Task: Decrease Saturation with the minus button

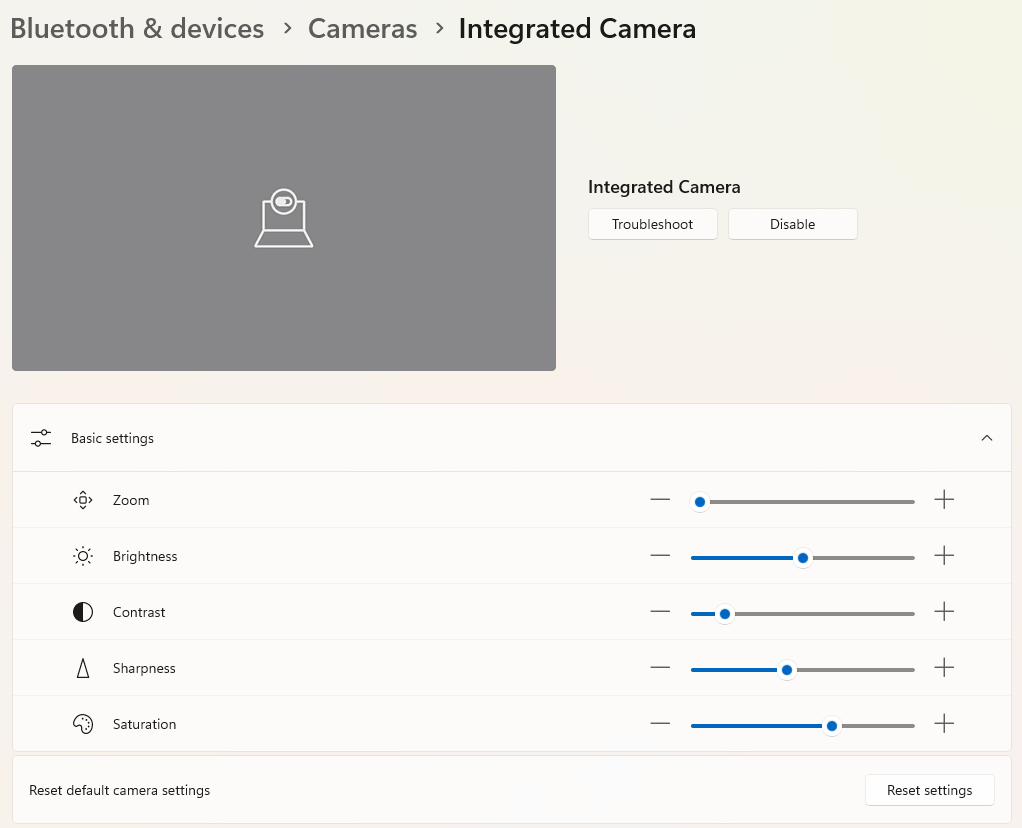Action: [660, 724]
